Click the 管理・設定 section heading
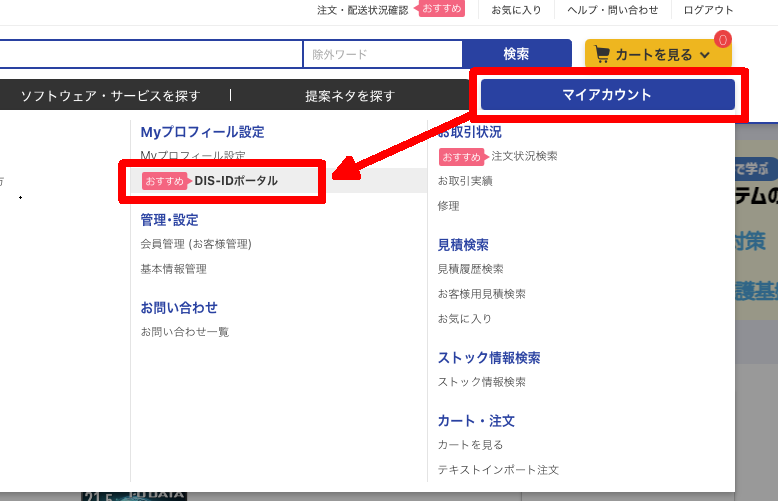 point(170,220)
